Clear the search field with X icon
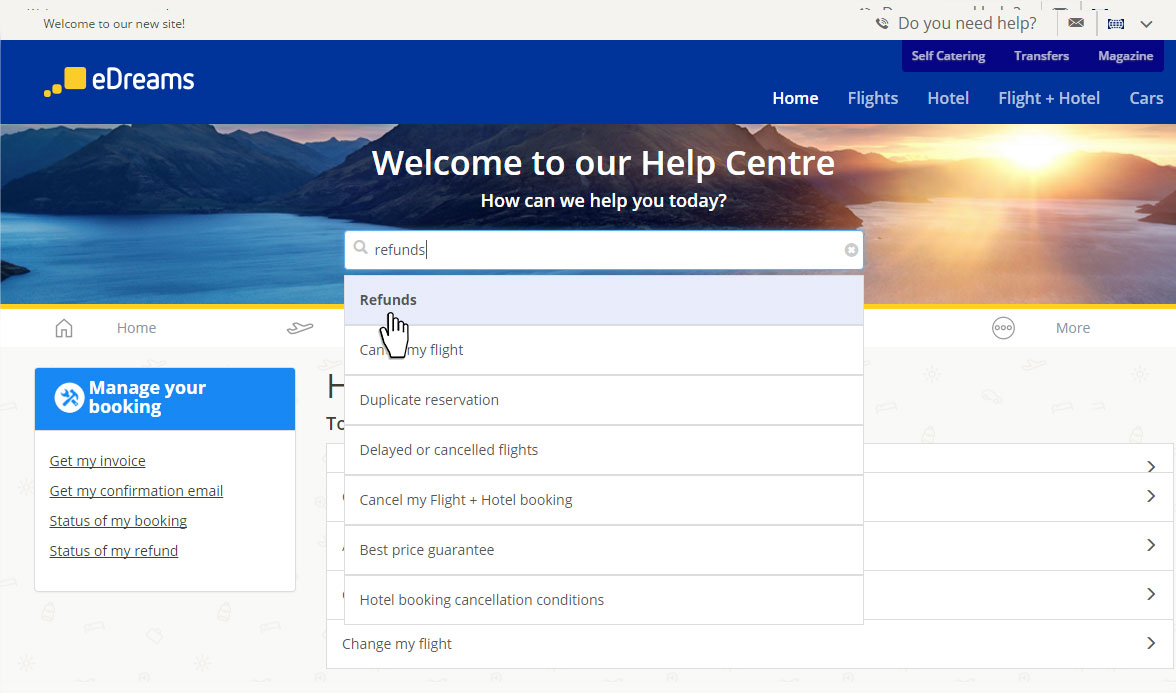The height and width of the screenshot is (693, 1176). coord(851,250)
